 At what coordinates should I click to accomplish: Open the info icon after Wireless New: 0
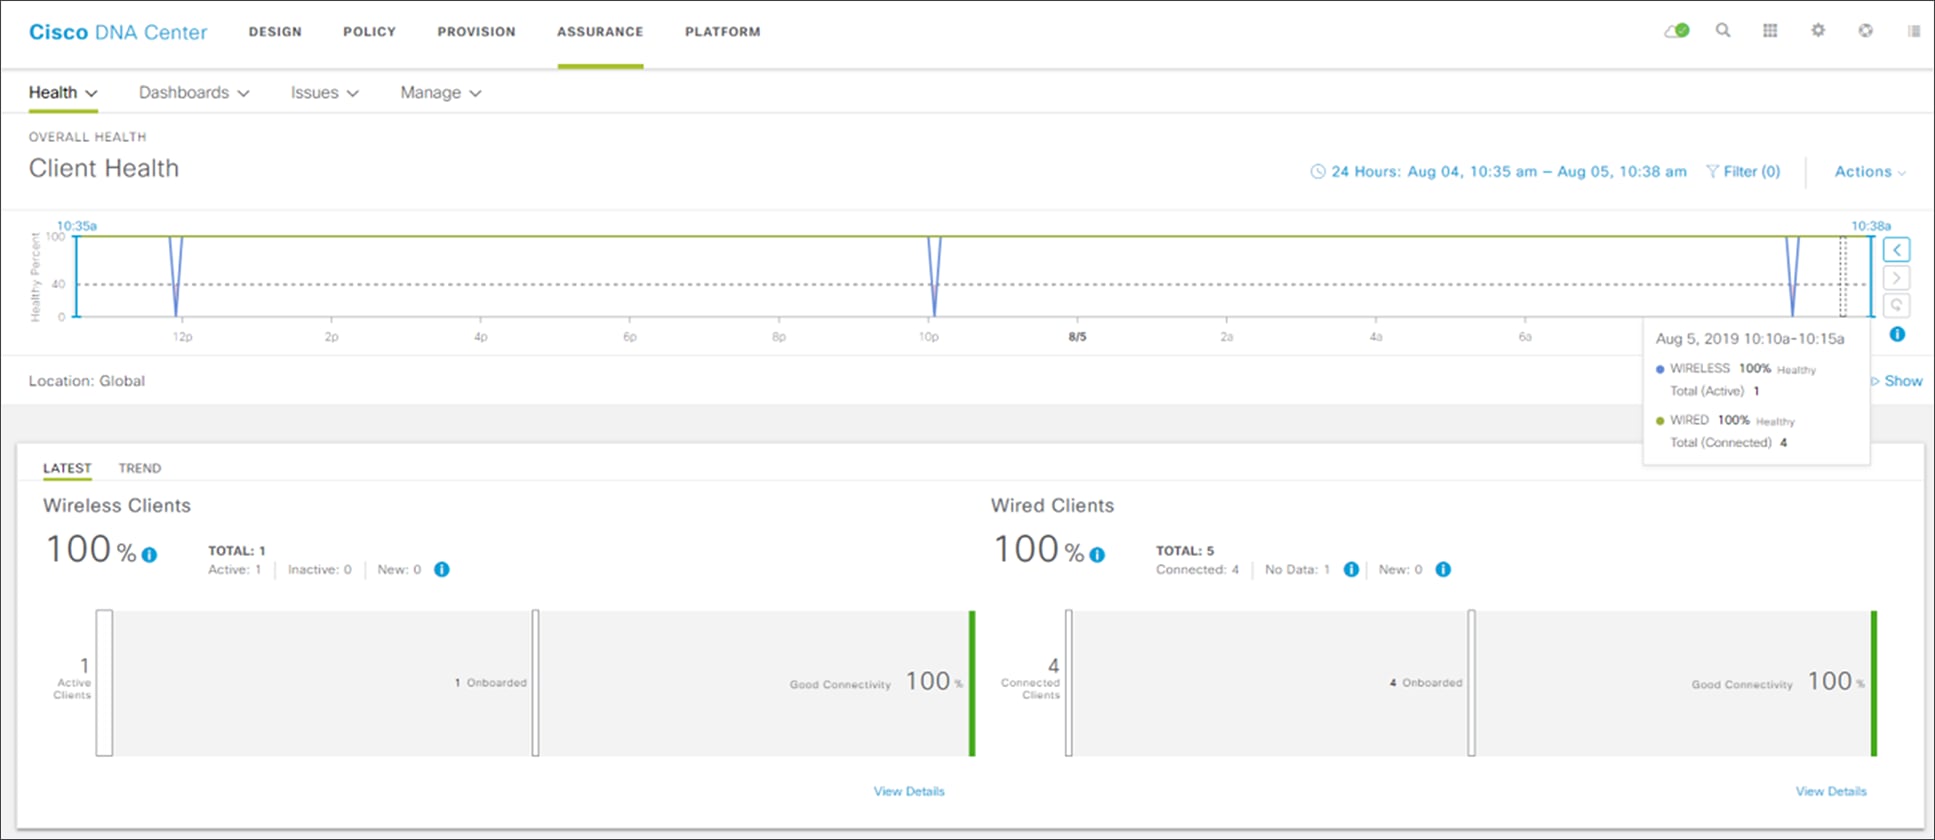[x=442, y=570]
